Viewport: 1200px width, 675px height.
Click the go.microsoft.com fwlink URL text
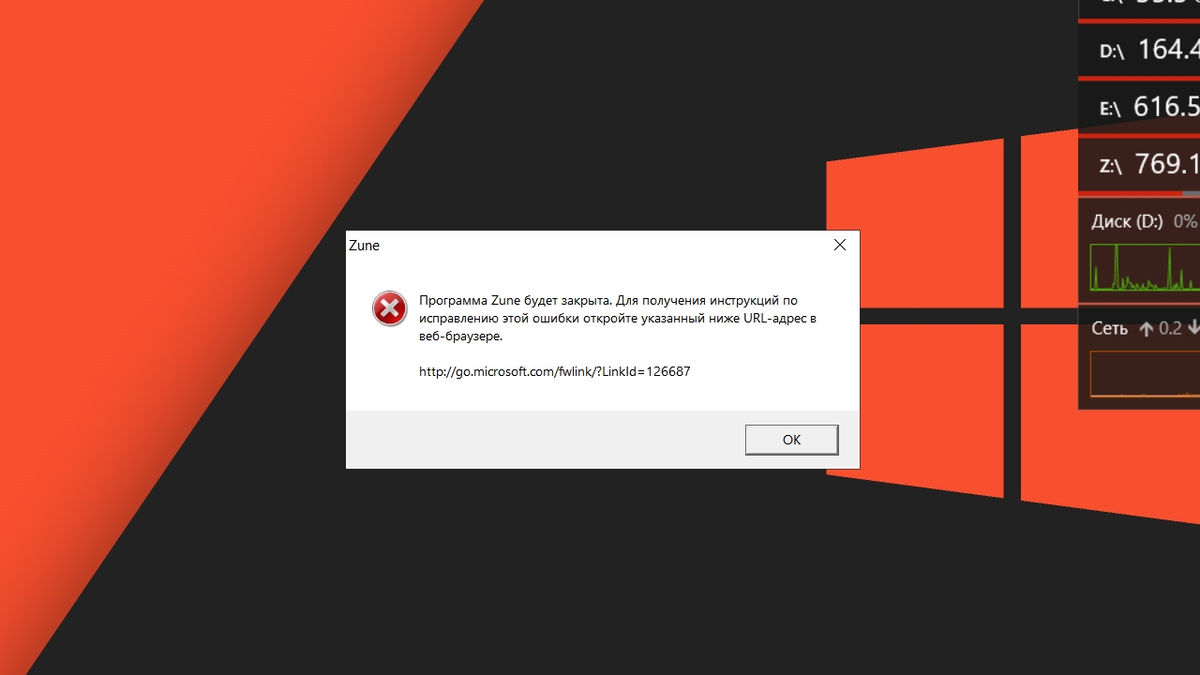(x=554, y=372)
